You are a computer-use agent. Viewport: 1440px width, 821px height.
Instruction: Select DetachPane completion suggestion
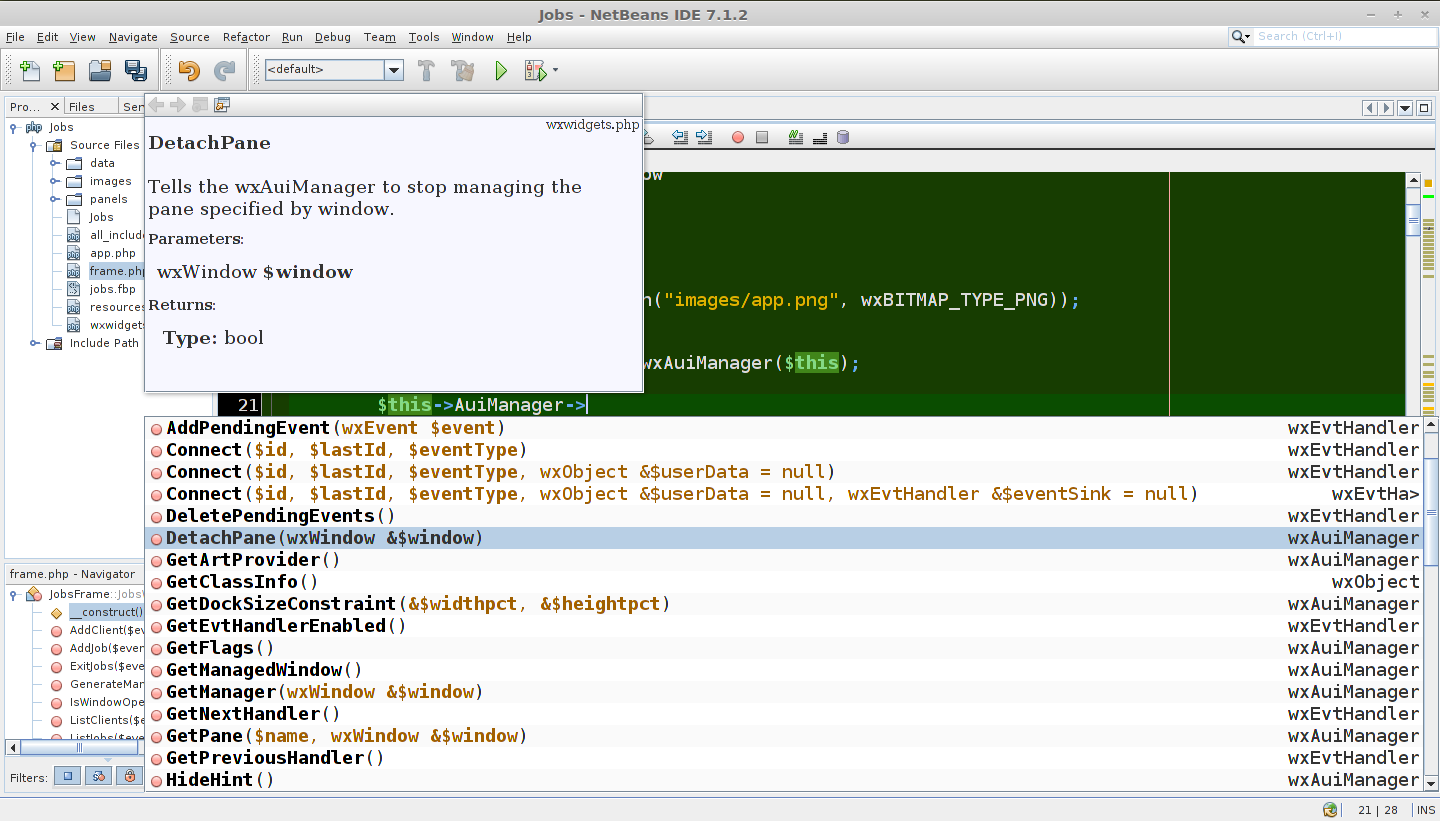784,538
